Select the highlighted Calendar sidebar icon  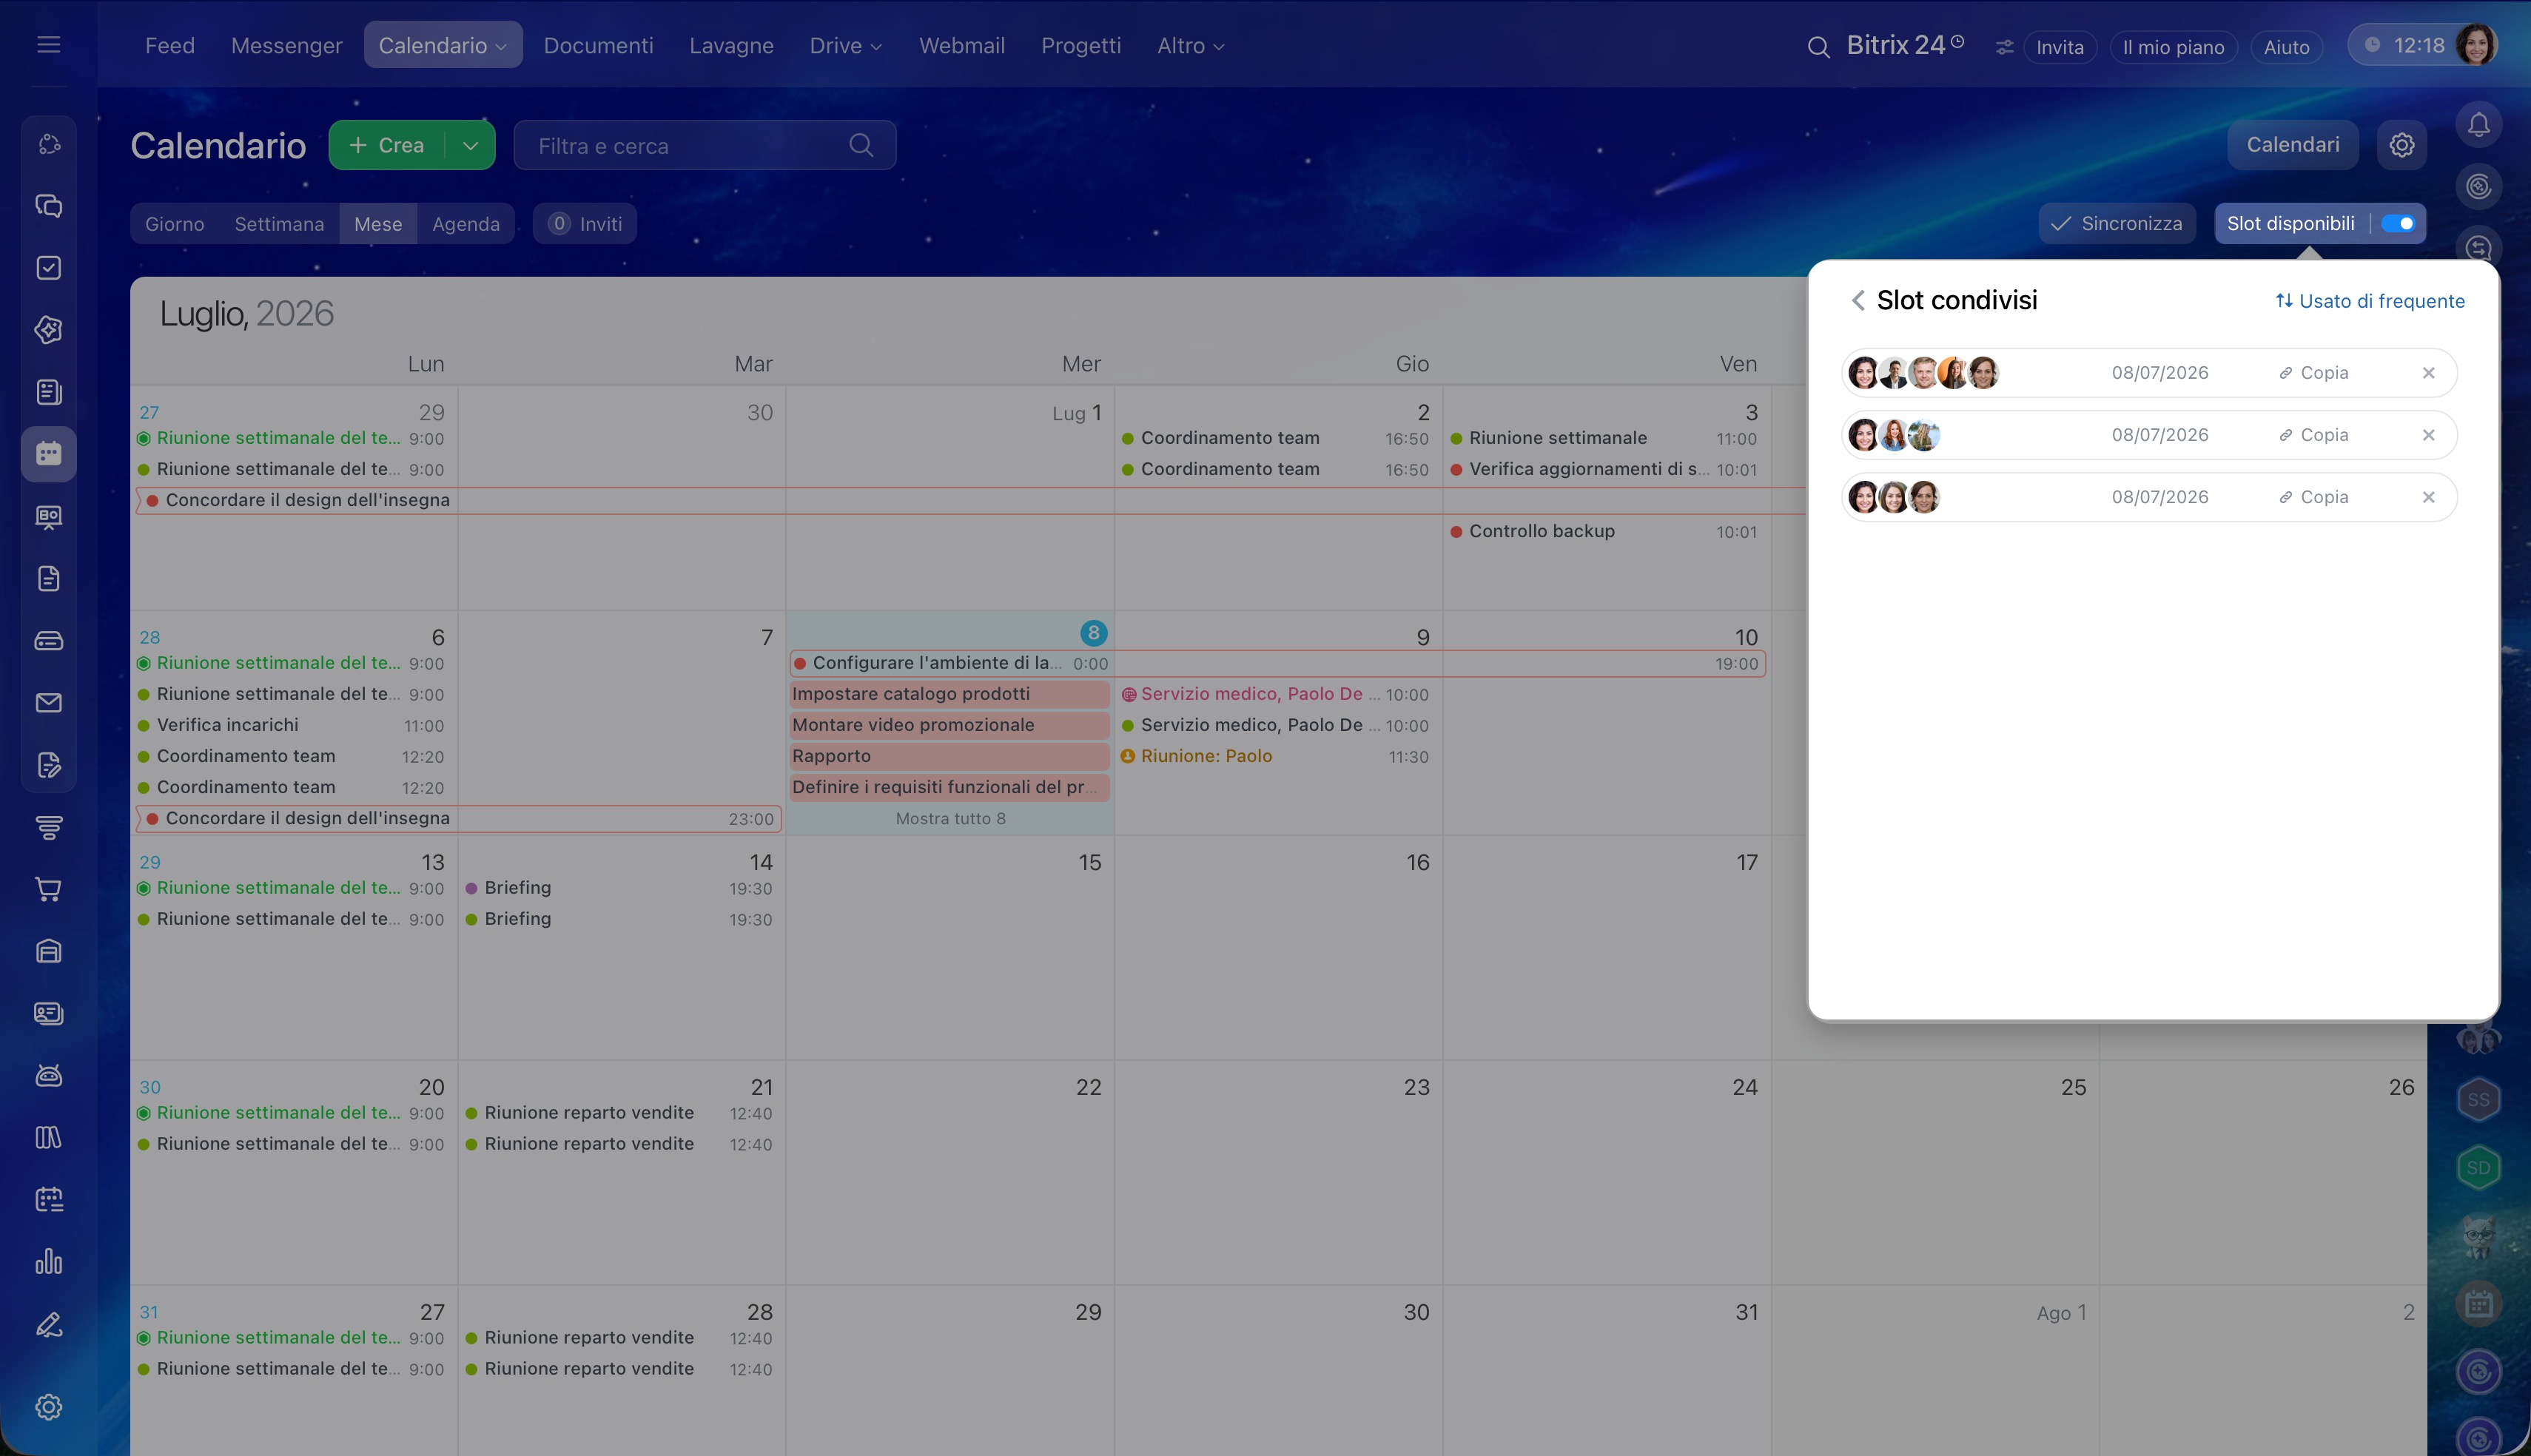49,454
